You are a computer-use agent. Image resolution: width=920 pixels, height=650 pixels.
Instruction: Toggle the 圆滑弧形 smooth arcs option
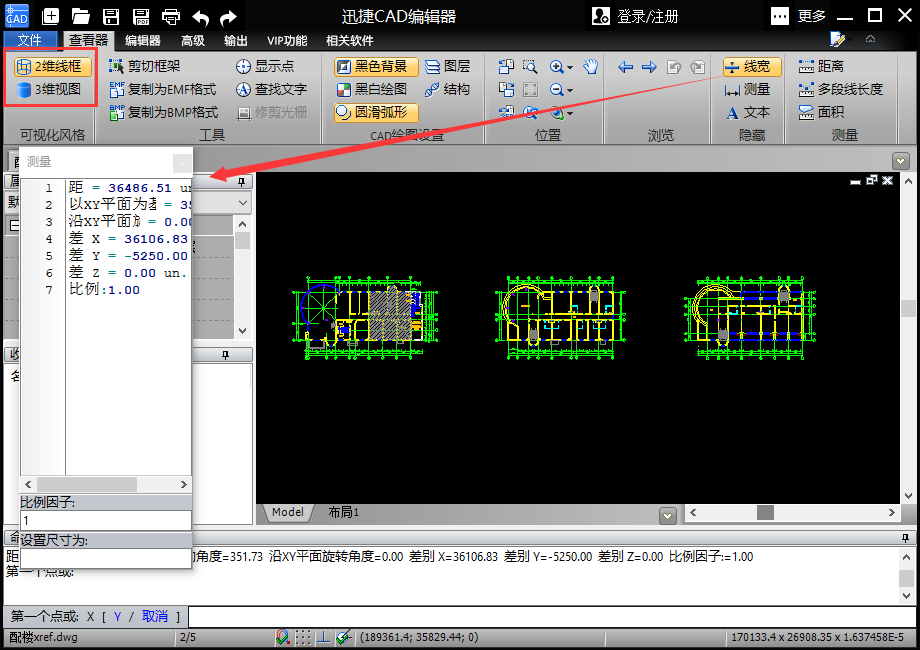pyautogui.click(x=377, y=112)
